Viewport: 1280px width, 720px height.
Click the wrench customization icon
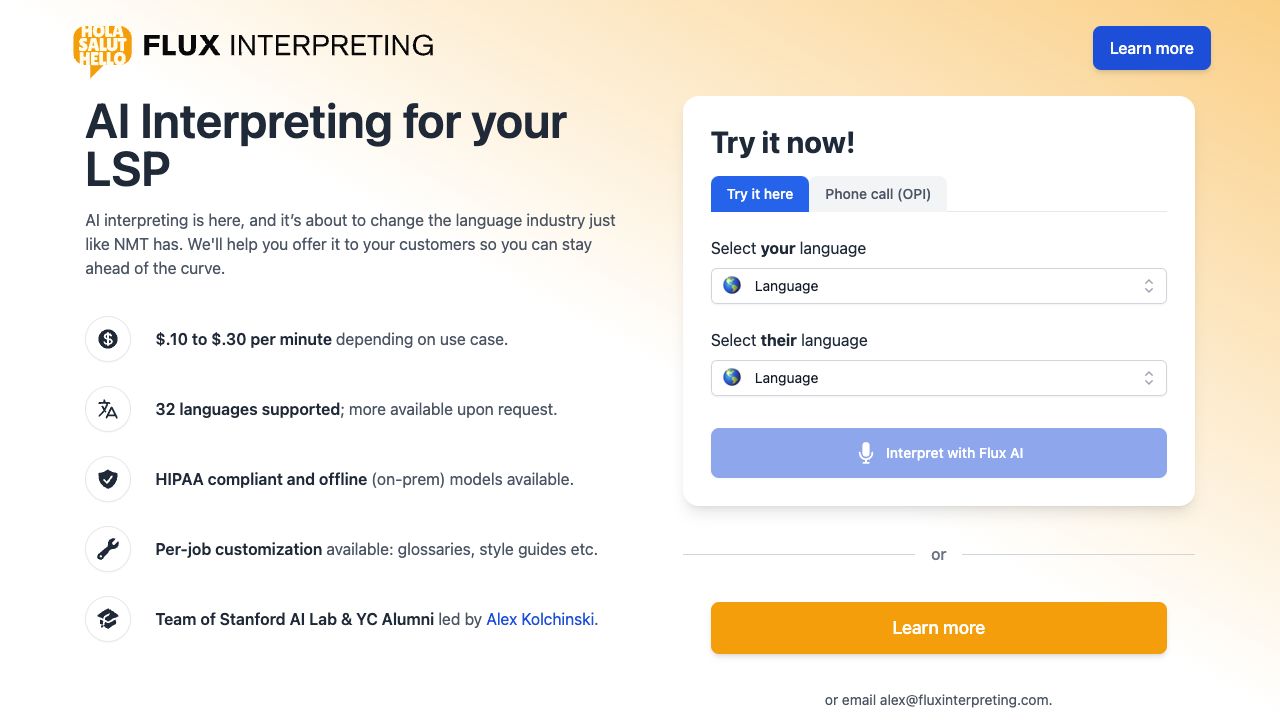(x=108, y=549)
